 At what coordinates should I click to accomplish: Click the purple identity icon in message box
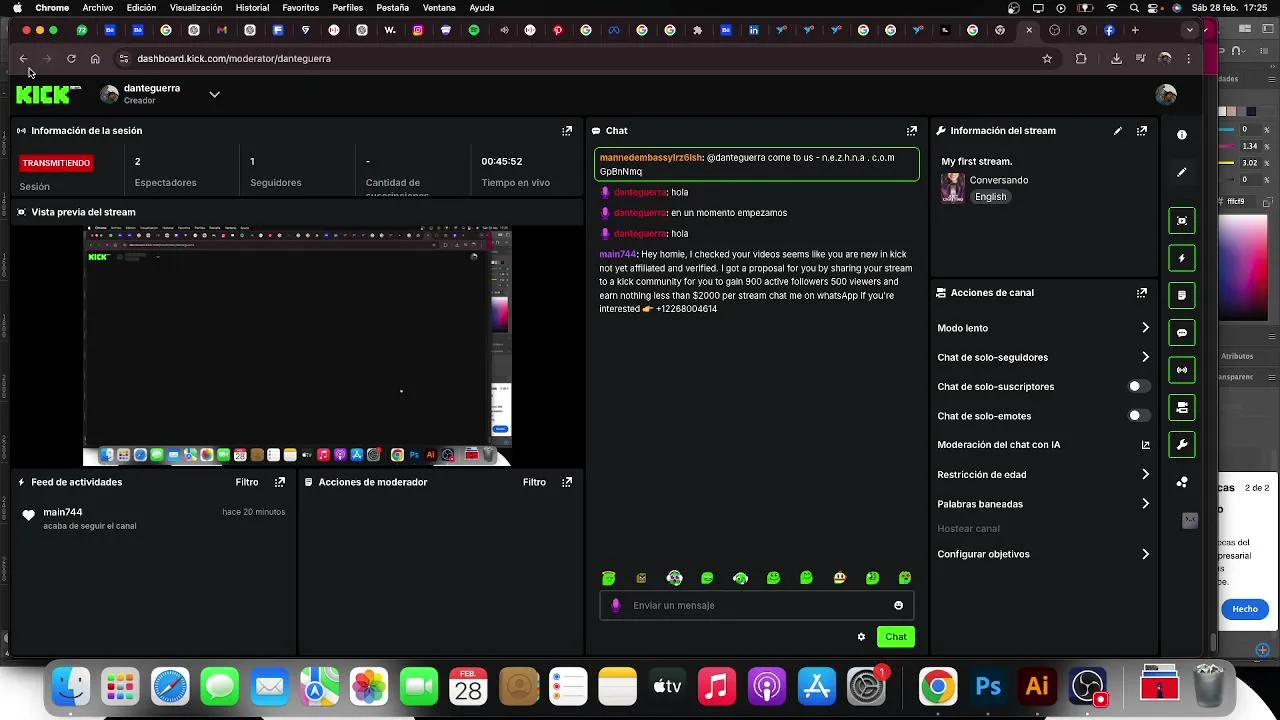tap(616, 605)
